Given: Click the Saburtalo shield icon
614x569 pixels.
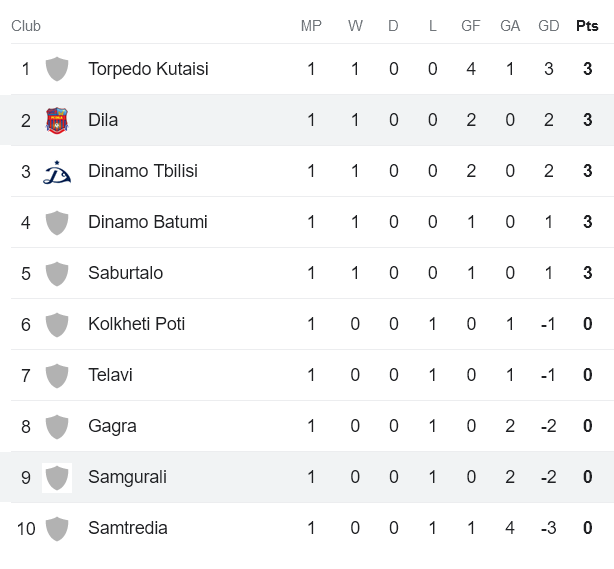Looking at the screenshot, I should click(x=57, y=273).
